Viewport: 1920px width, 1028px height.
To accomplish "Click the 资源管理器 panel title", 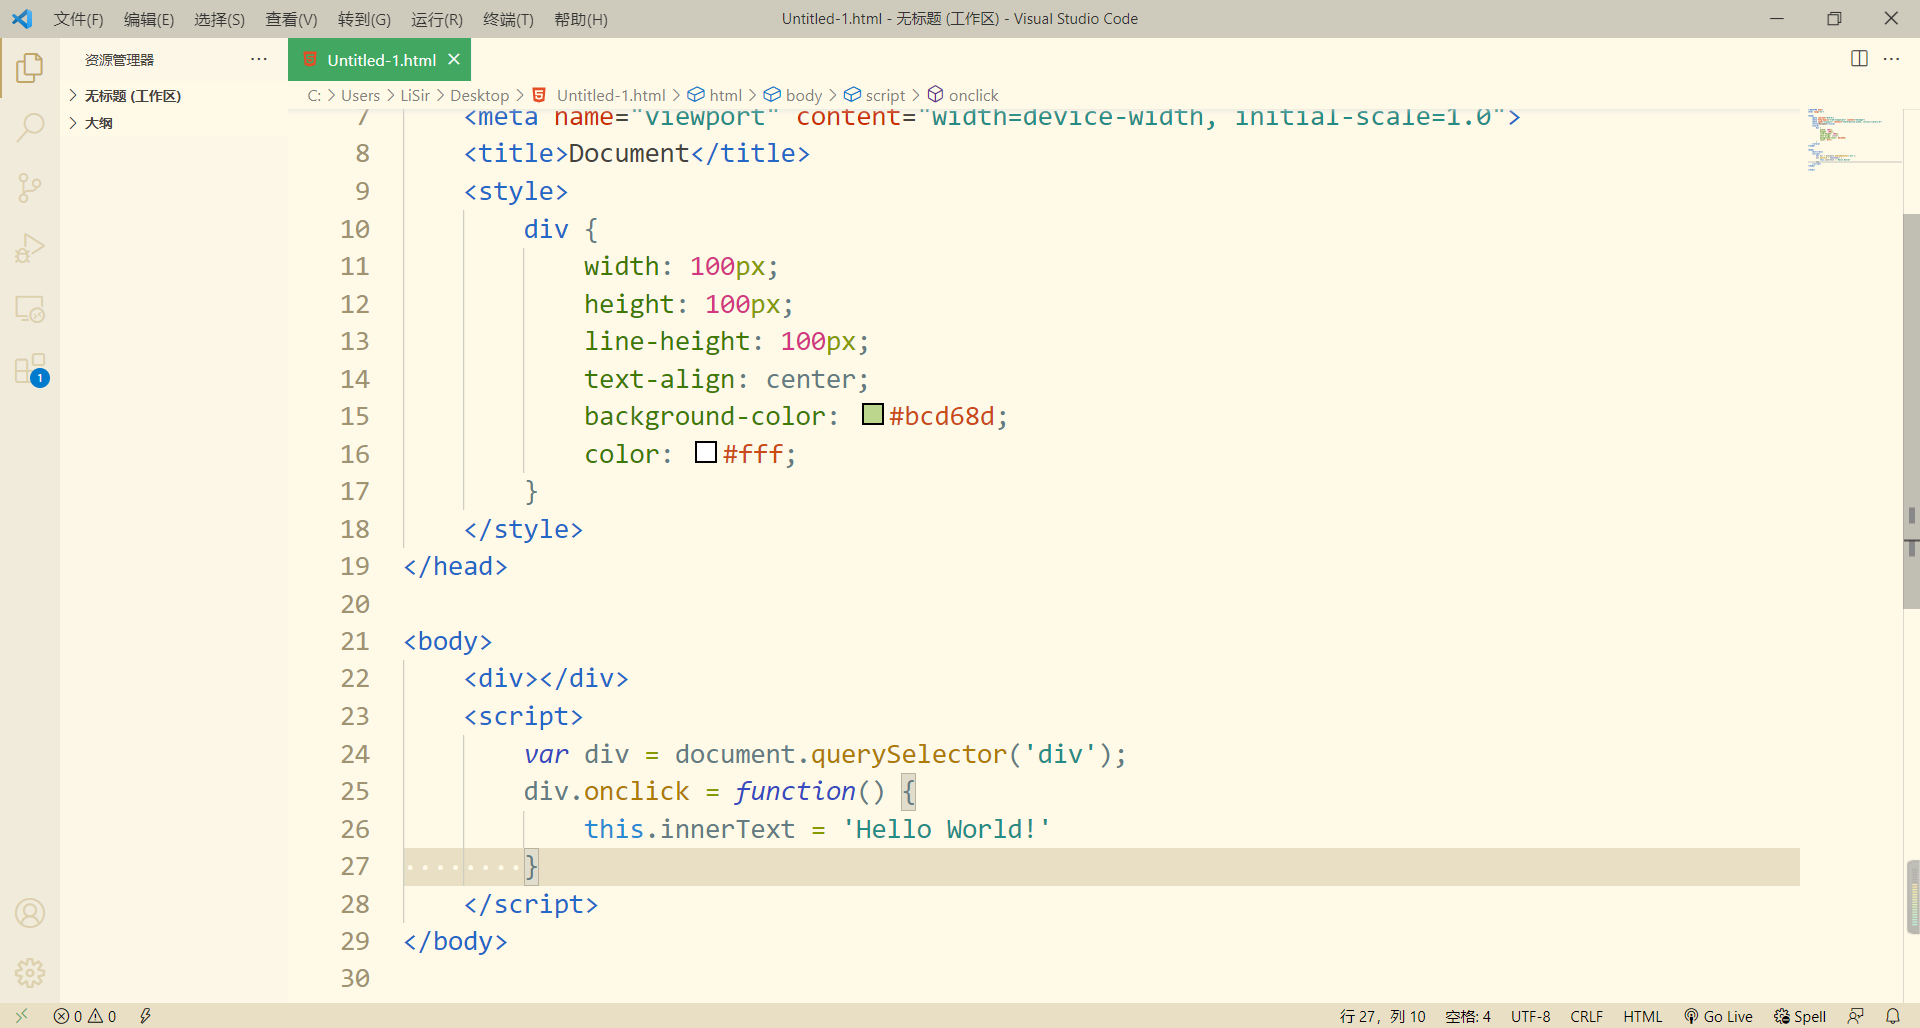I will point(119,60).
